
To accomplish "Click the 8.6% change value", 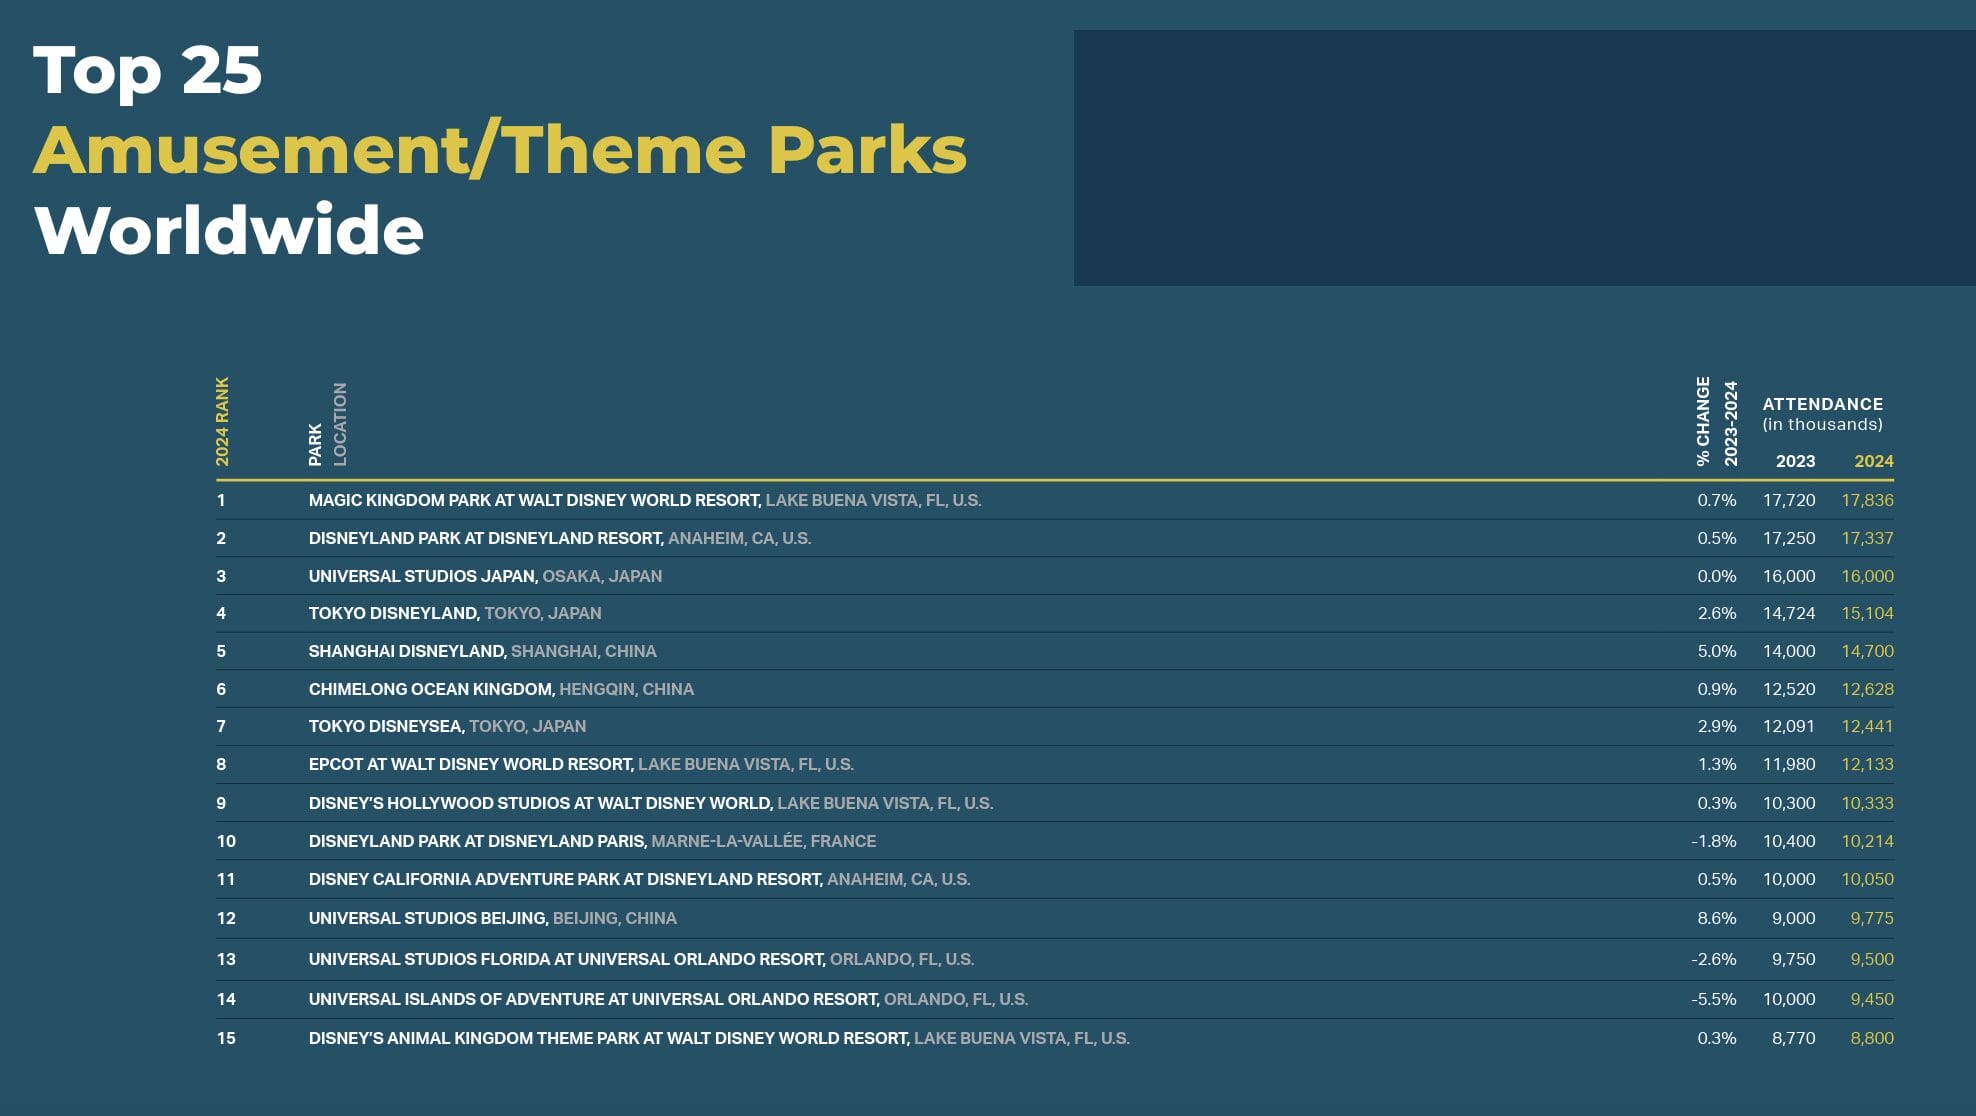I will (1716, 918).
